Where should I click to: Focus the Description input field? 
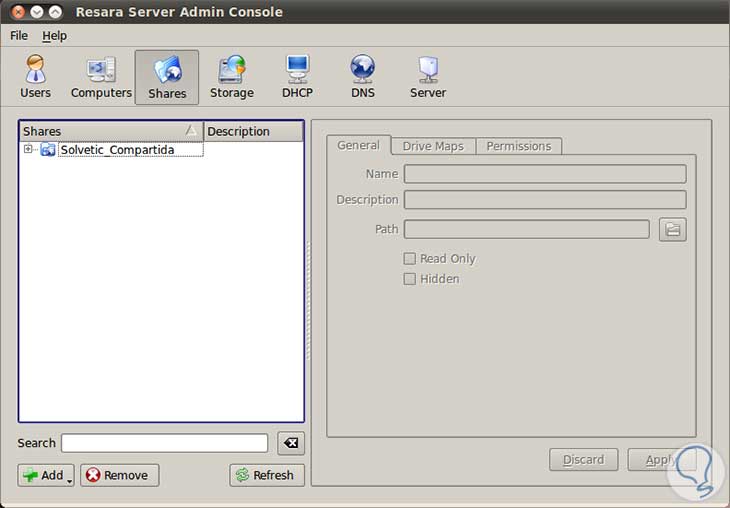(545, 200)
